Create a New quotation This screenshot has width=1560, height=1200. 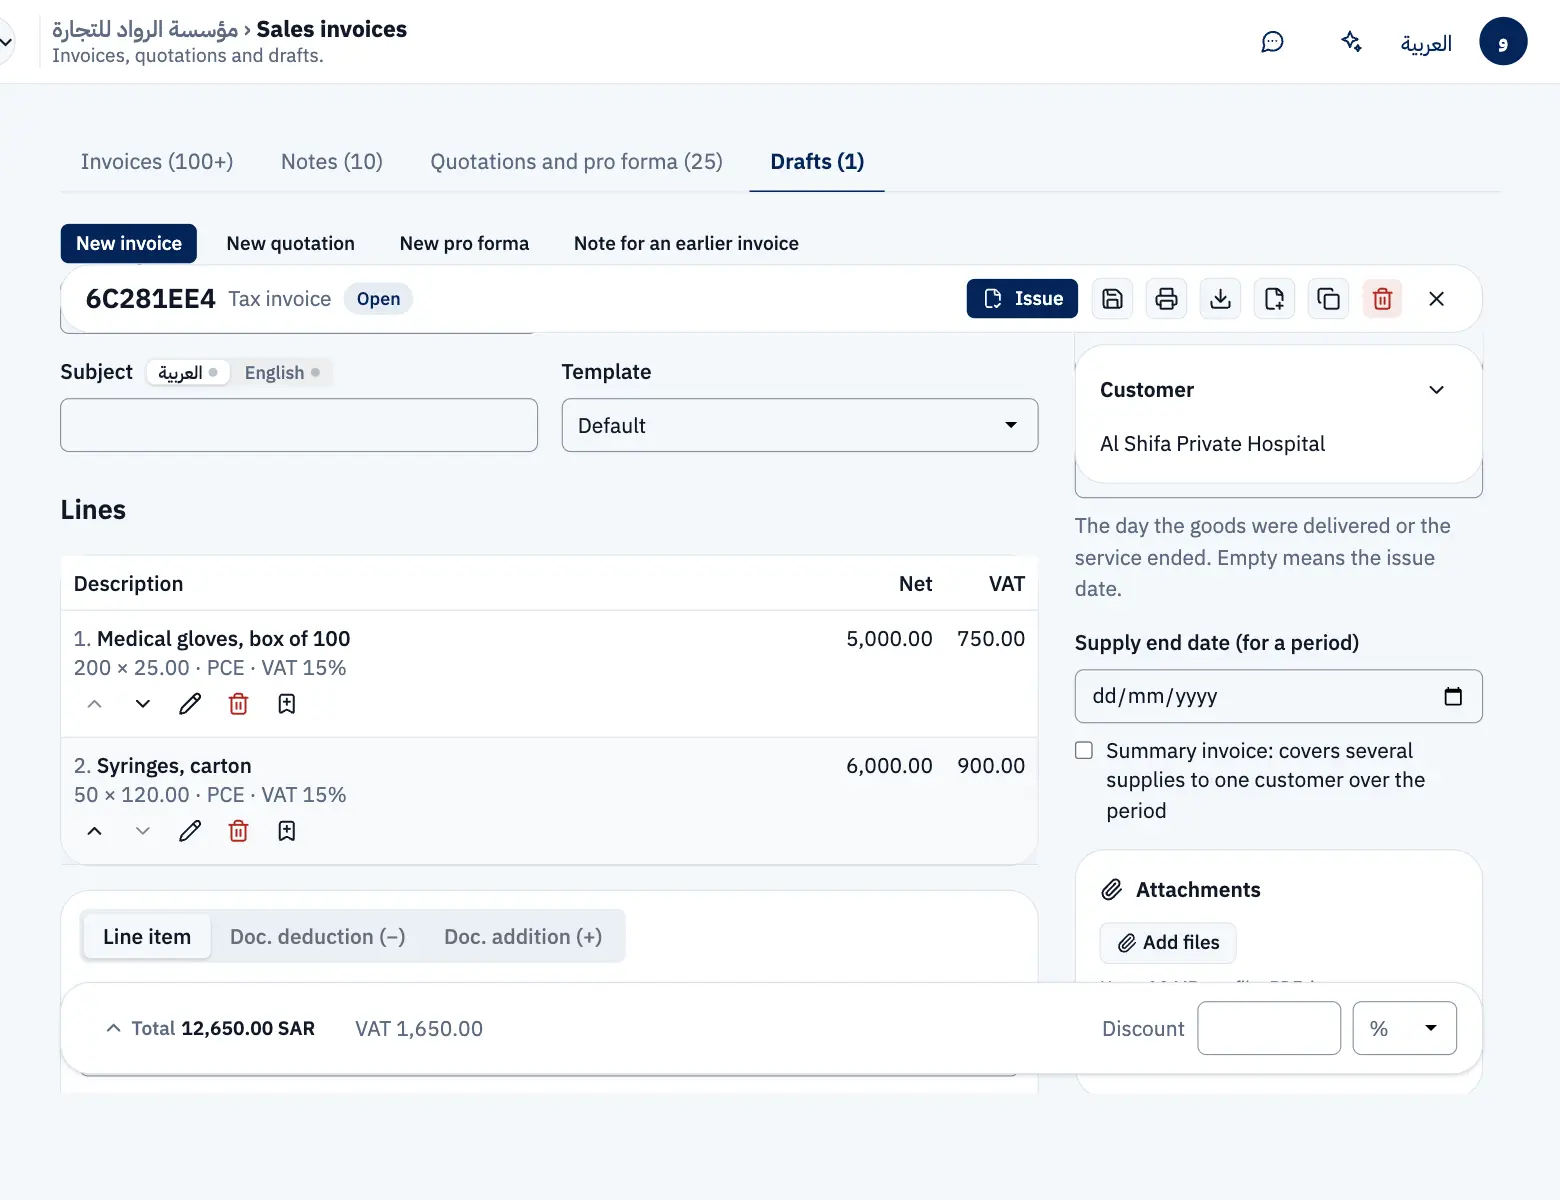(x=291, y=244)
